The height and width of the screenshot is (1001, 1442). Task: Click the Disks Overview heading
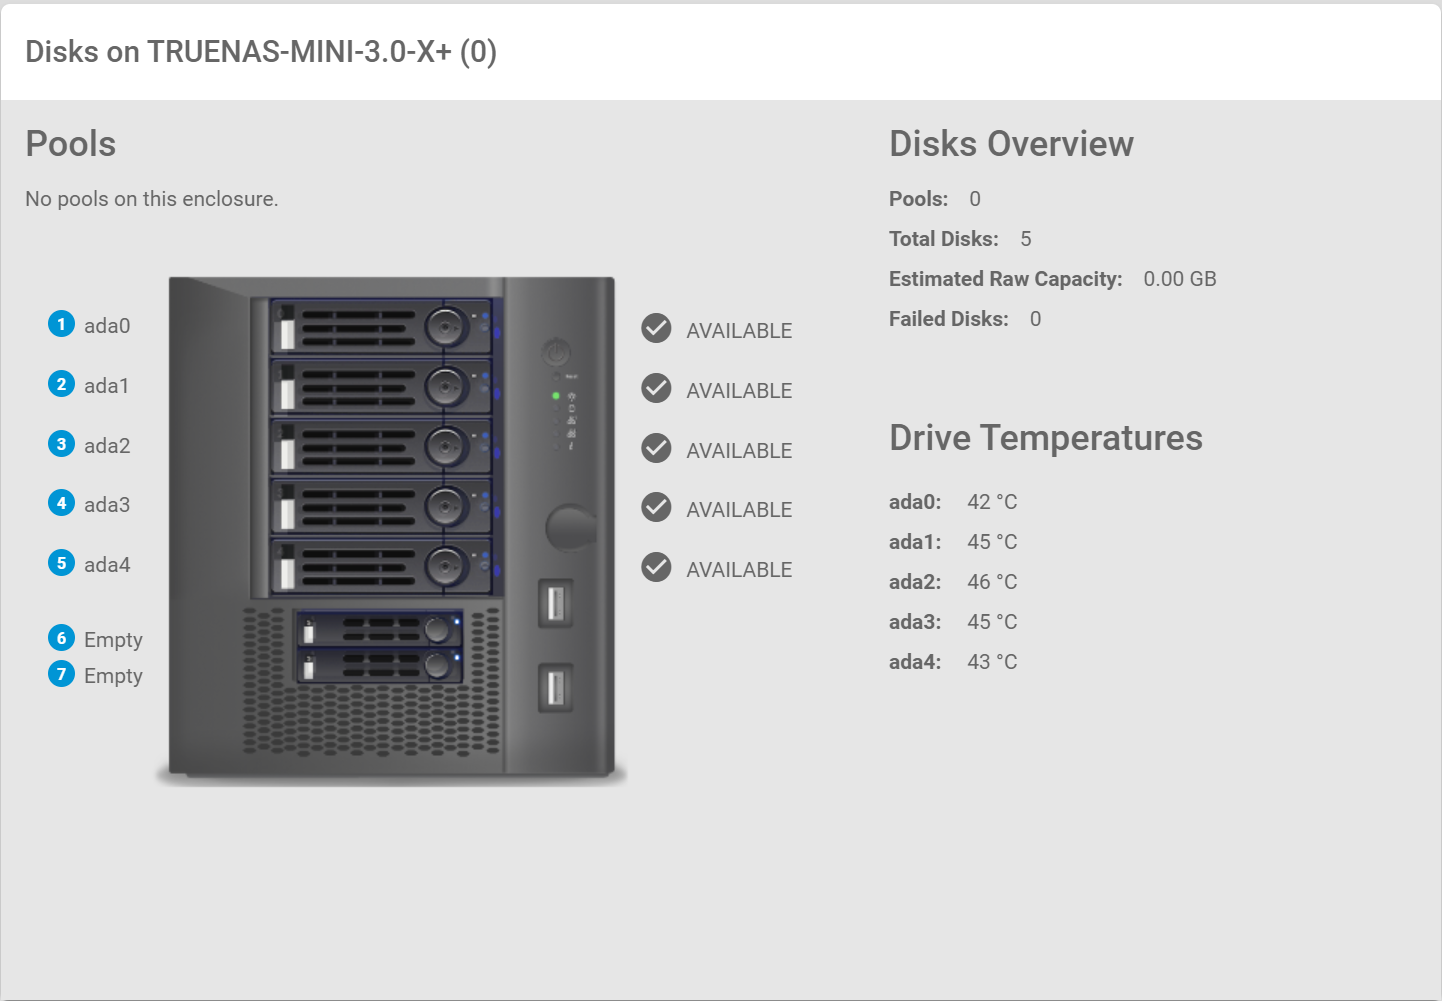[1011, 144]
